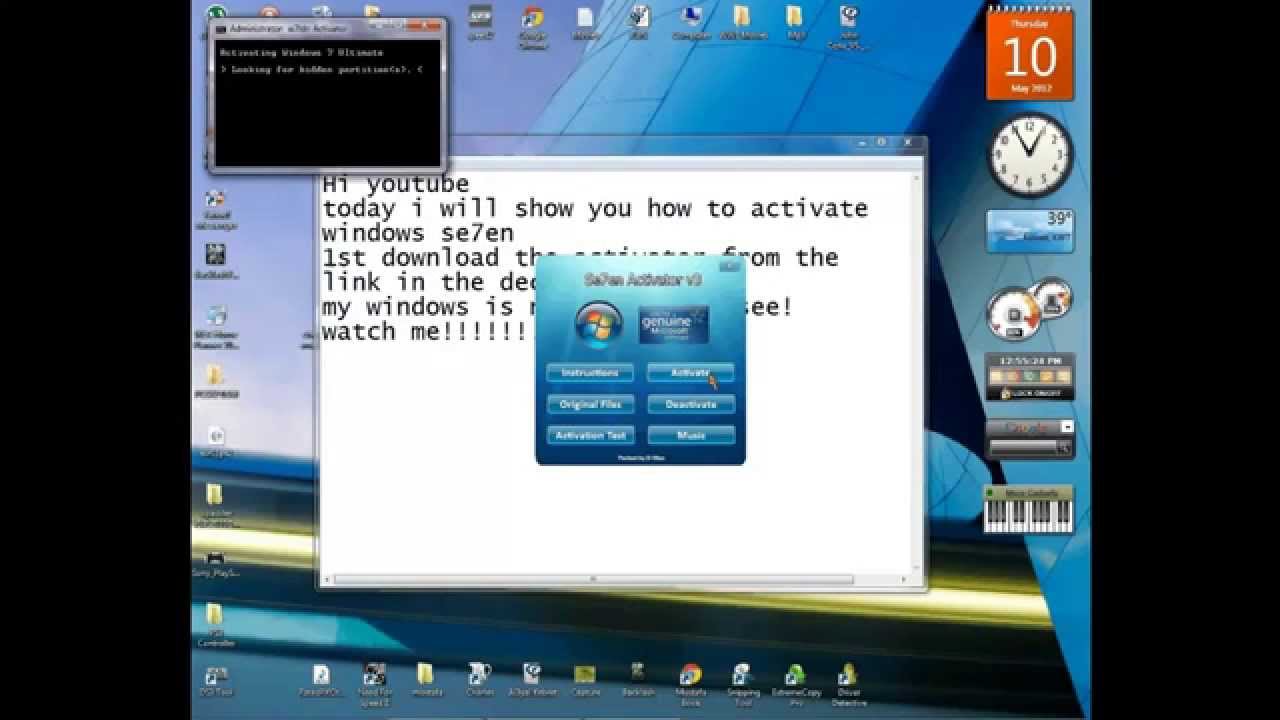The width and height of the screenshot is (1280, 720).
Task: Click the Deactivate button in Se7en Activator
Action: coord(691,404)
